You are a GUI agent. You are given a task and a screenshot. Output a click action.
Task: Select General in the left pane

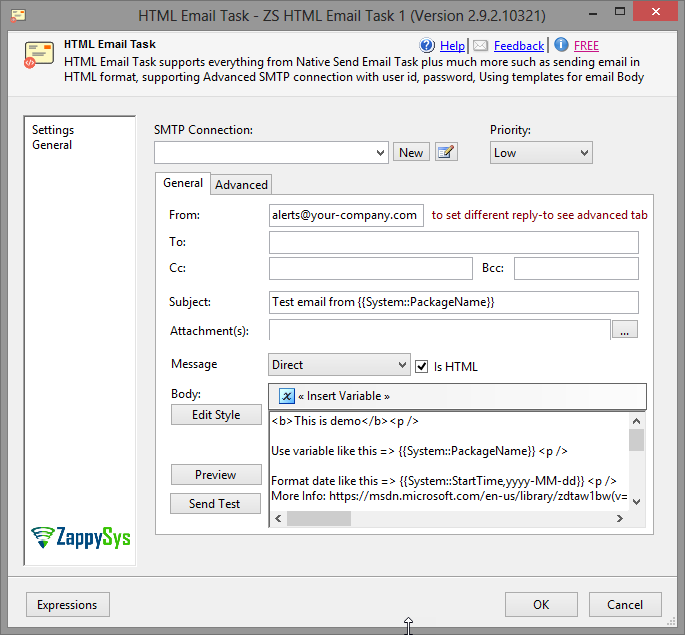(52, 145)
